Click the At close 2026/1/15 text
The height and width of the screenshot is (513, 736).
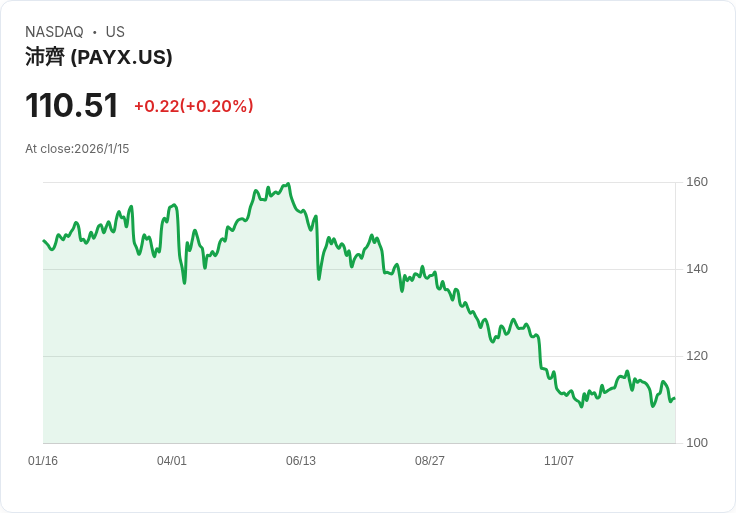click(77, 149)
